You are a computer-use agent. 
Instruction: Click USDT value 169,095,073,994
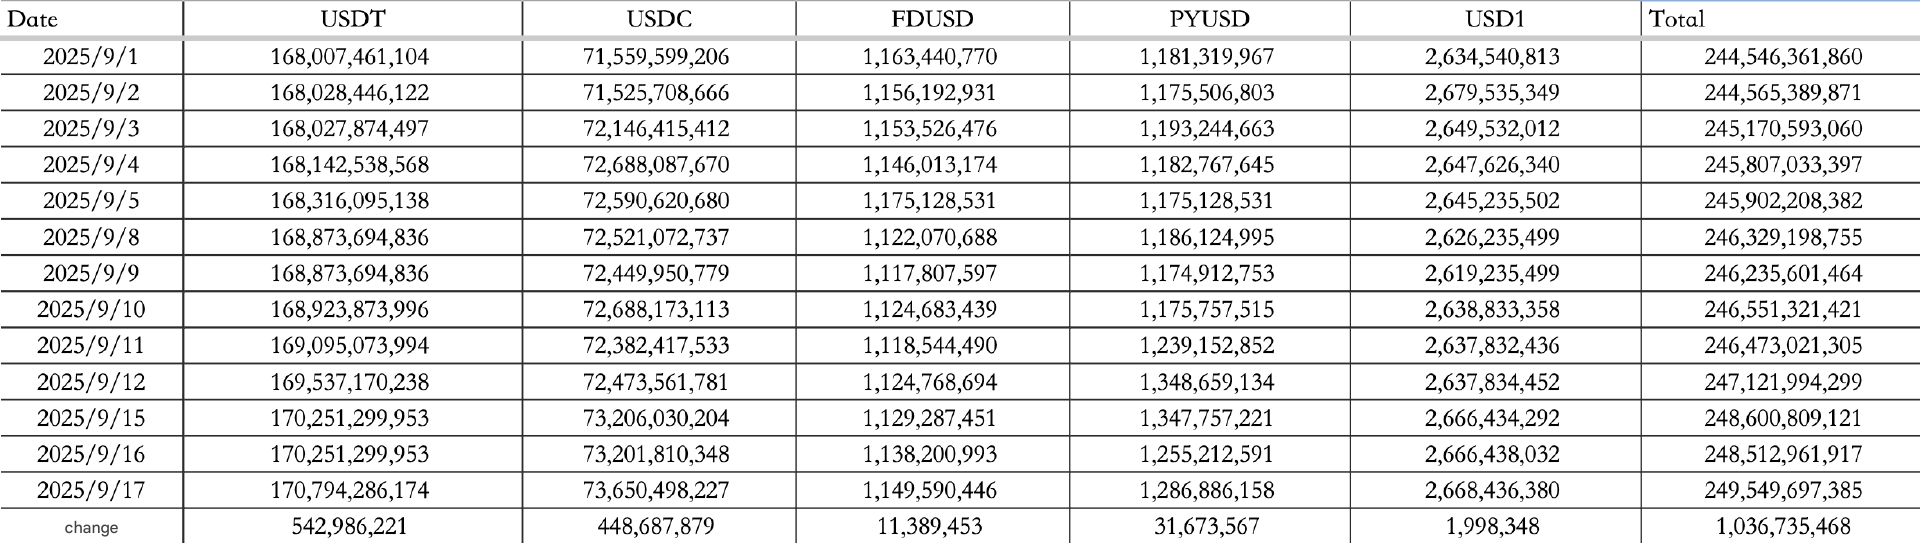(x=350, y=346)
